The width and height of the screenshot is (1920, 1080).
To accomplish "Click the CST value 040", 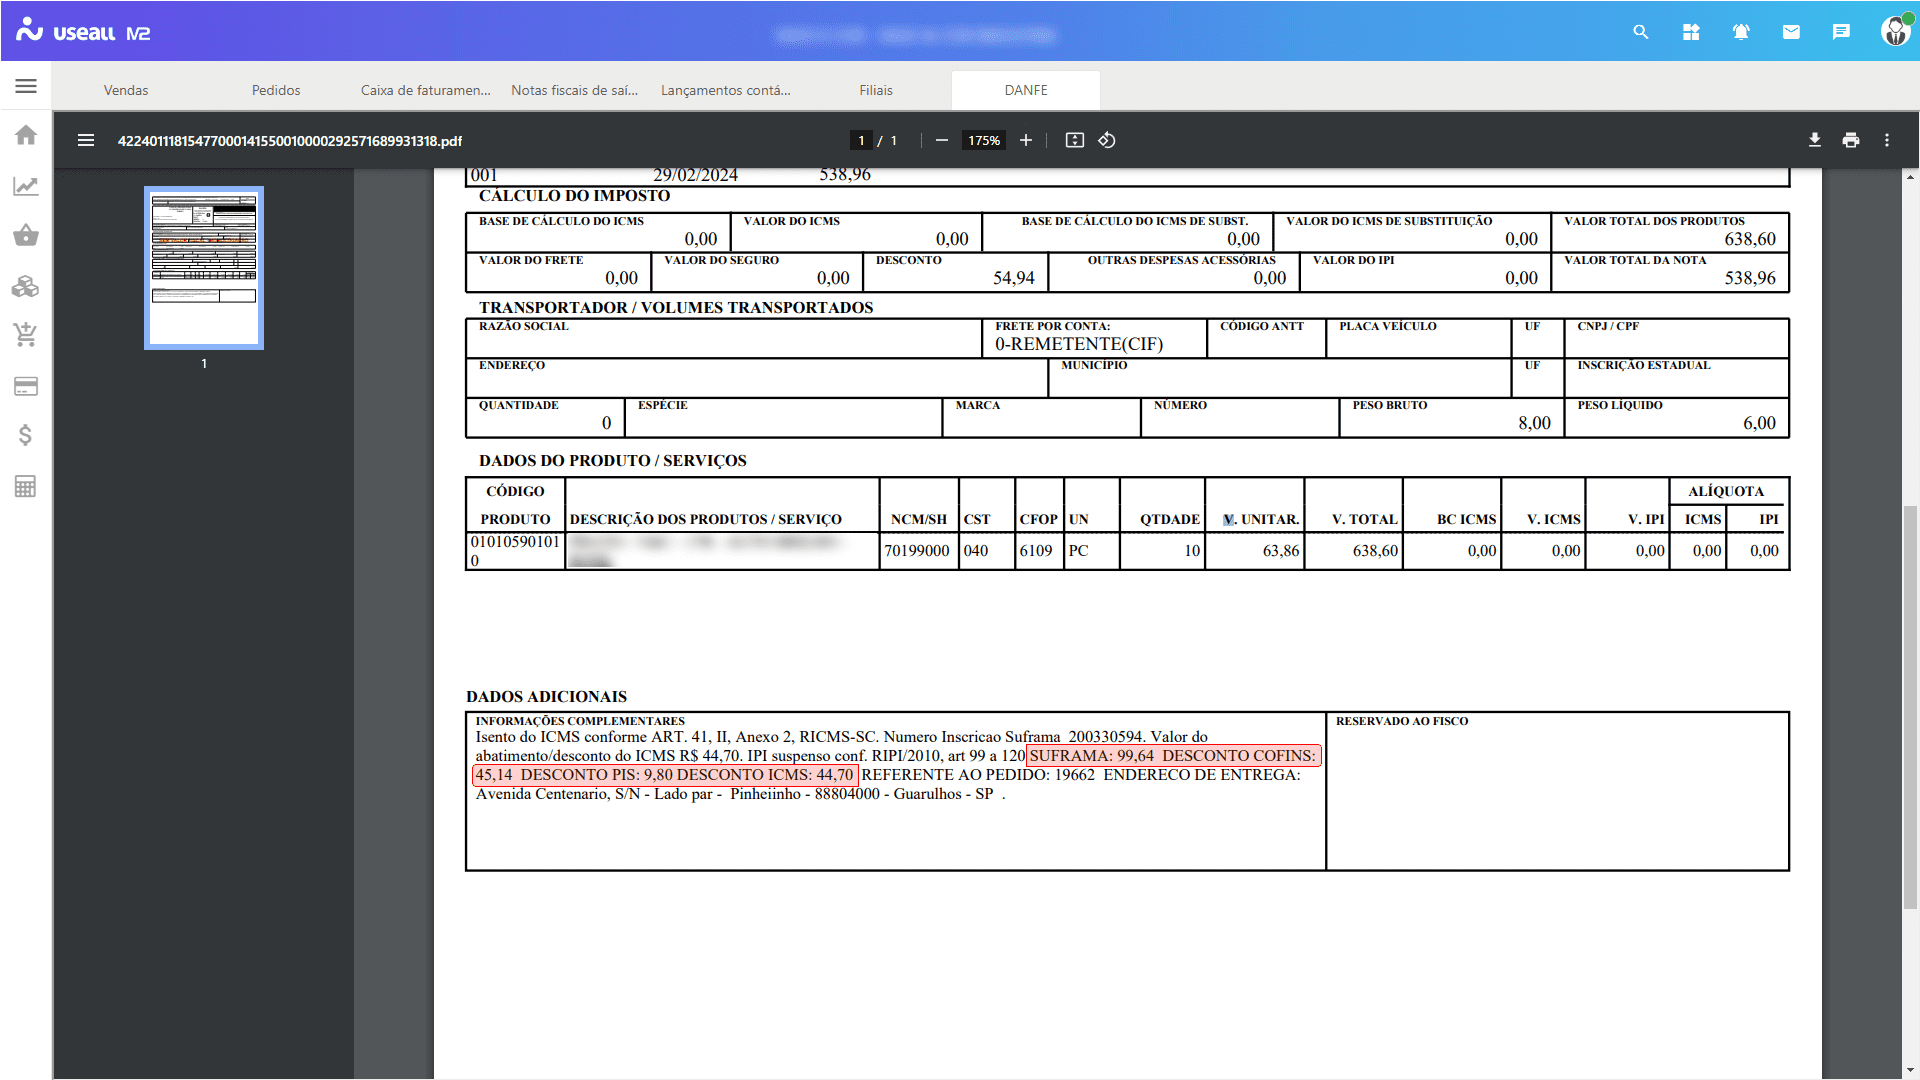I will coord(976,551).
